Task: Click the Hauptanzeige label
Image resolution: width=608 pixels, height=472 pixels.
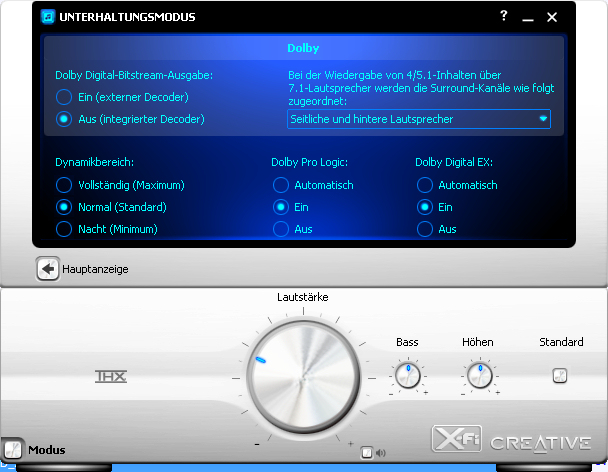Action: tap(95, 269)
